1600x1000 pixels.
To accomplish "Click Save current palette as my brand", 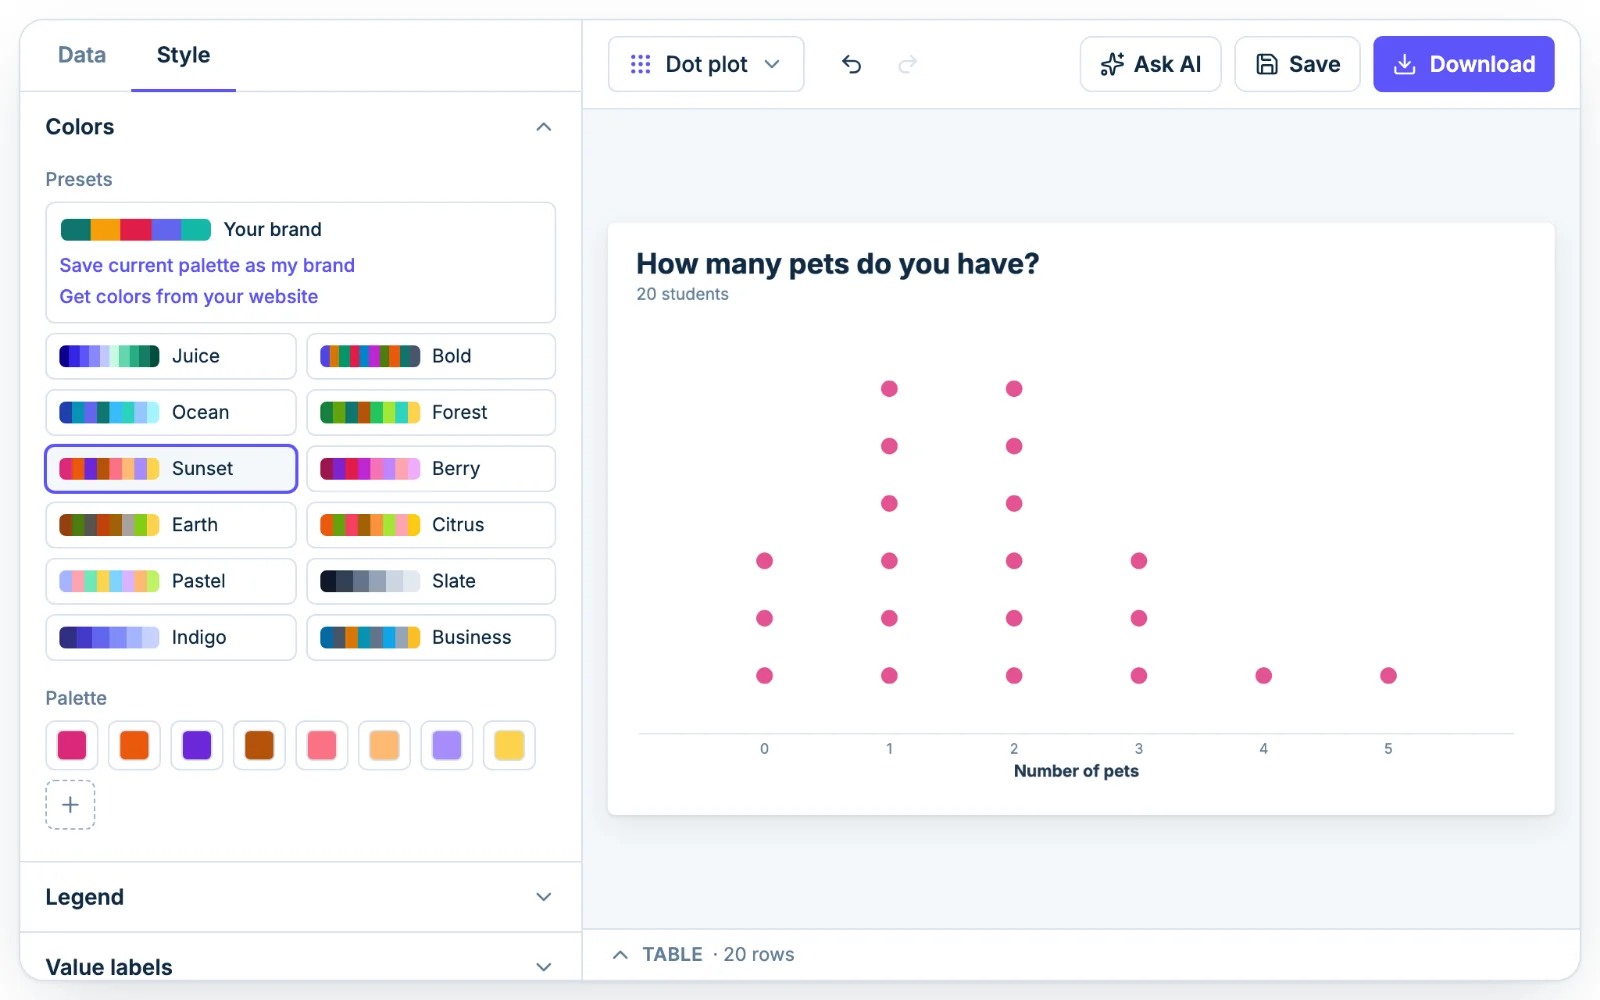I will pos(207,265).
